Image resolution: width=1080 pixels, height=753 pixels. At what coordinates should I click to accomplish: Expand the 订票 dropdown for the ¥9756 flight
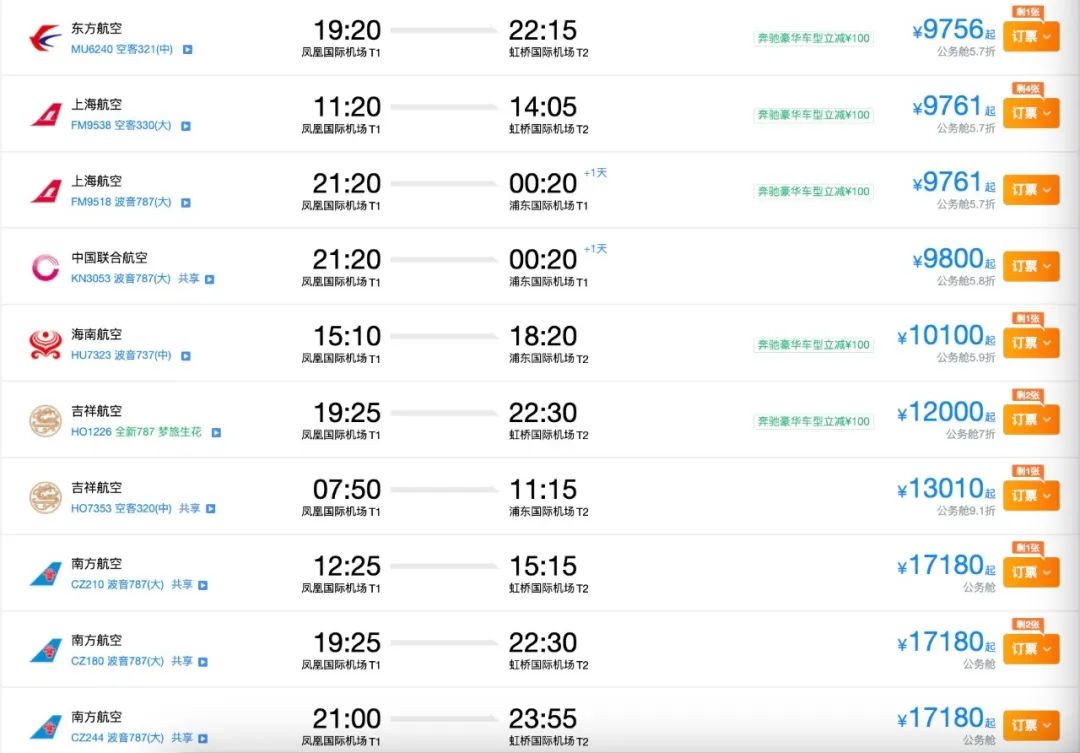(x=1031, y=37)
